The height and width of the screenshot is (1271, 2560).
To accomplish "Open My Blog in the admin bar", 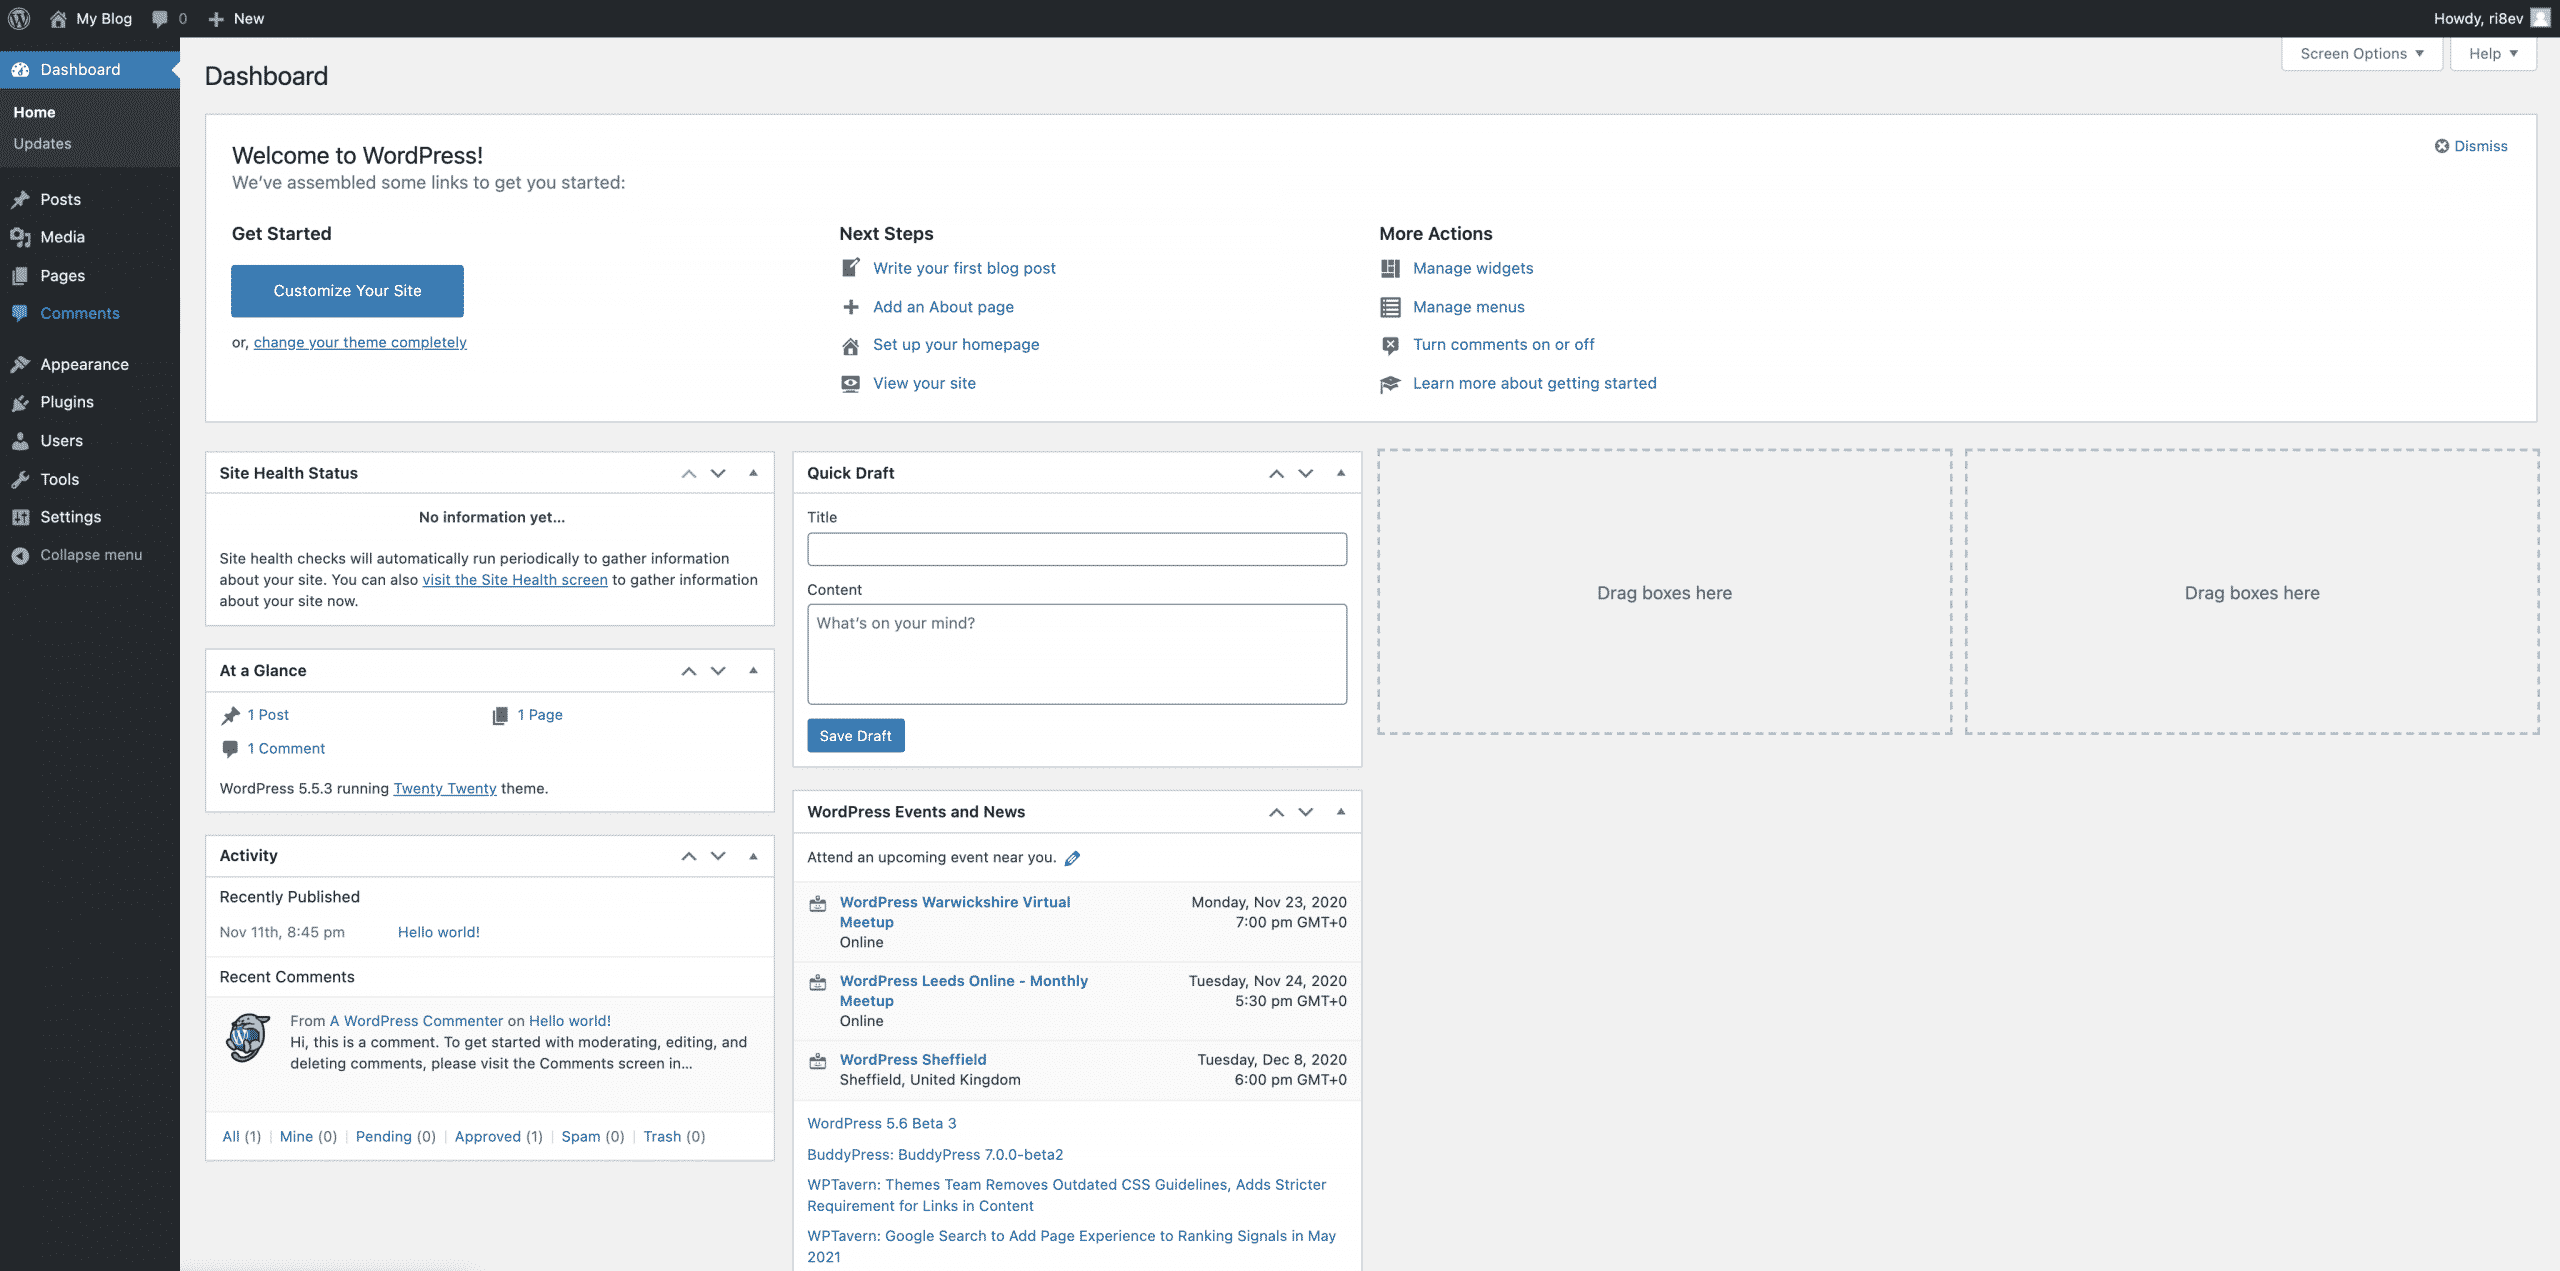I will 91,18.
